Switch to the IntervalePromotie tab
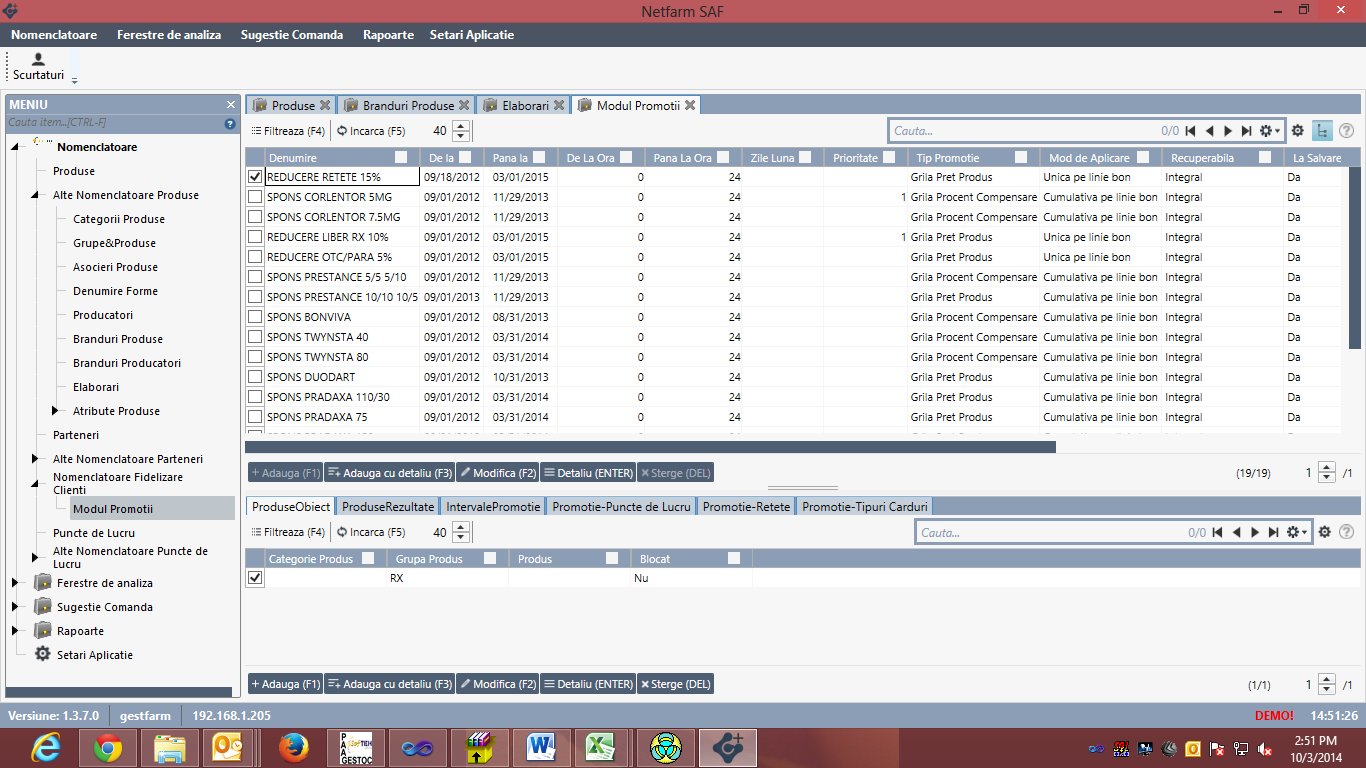This screenshot has height=768, width=1366. point(493,507)
